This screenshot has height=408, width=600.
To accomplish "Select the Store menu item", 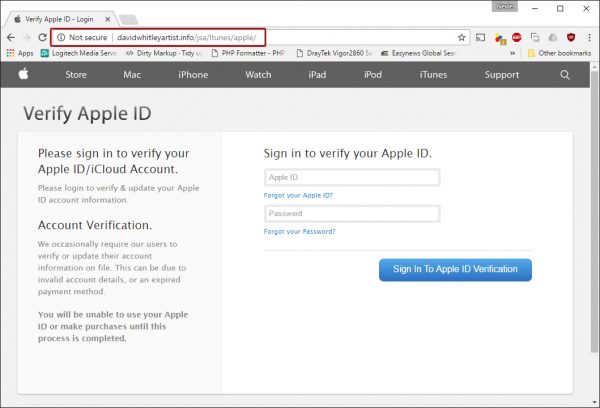I will coord(76,75).
